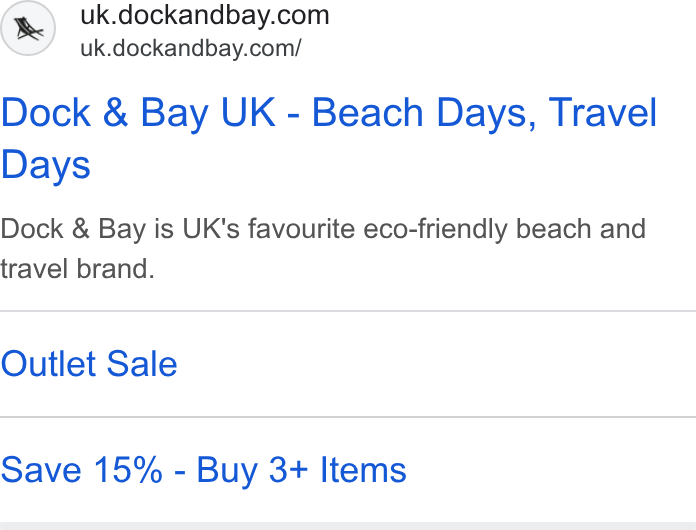This screenshot has height=530, width=696.
Task: Open the uk.dockandbay.com site name
Action: (x=205, y=16)
